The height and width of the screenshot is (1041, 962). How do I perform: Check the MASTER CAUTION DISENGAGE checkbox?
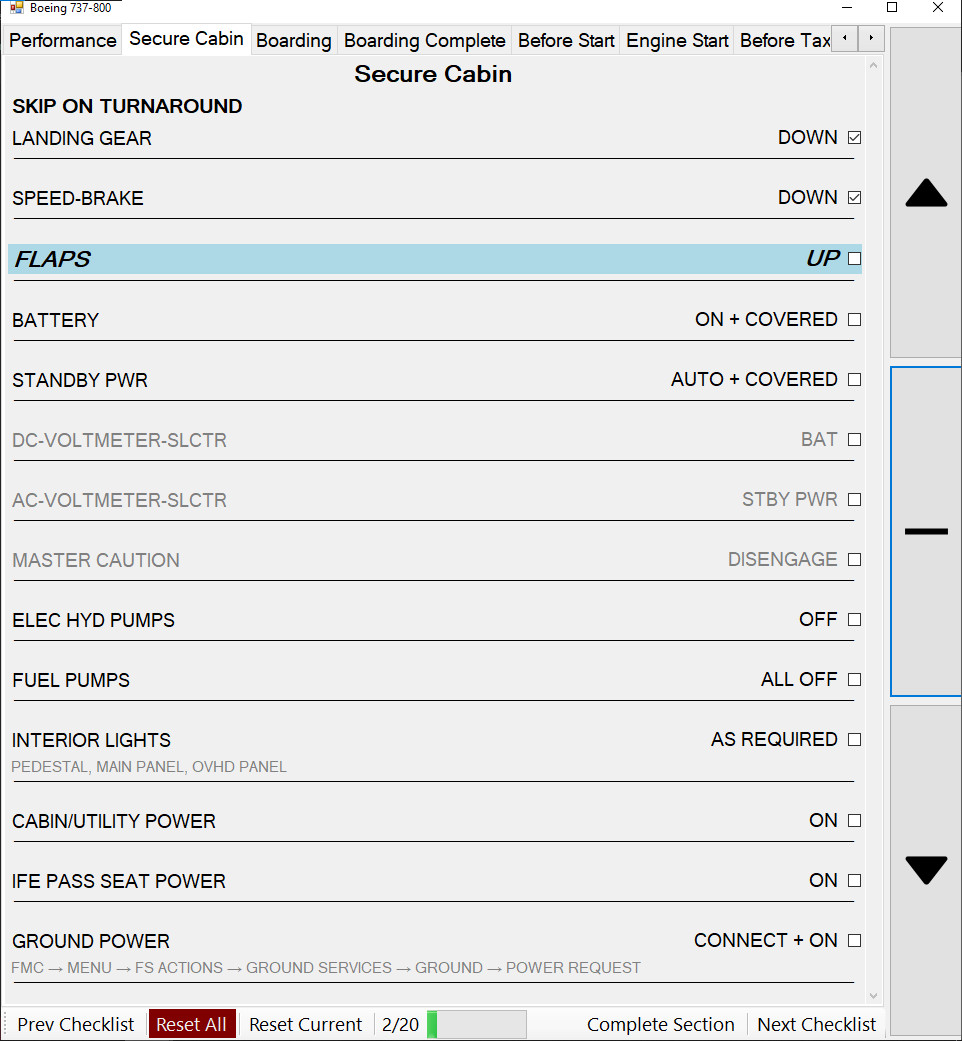[853, 559]
